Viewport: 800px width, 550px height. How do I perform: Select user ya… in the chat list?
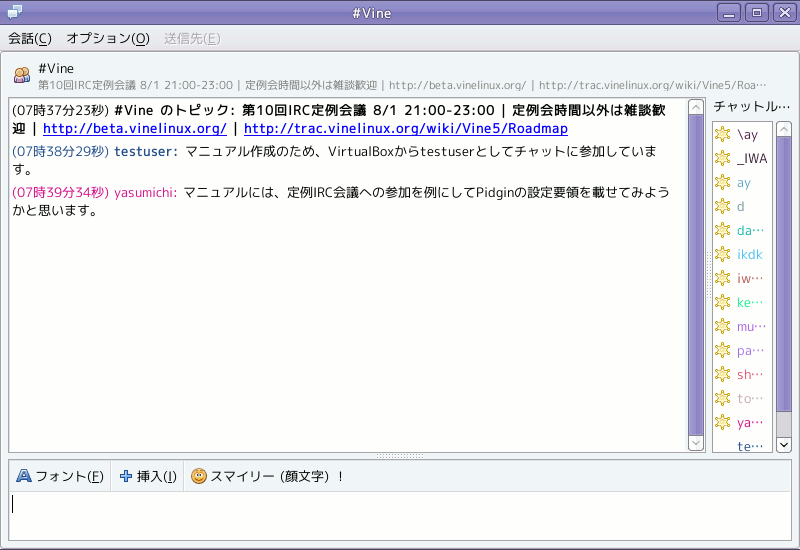click(749, 422)
